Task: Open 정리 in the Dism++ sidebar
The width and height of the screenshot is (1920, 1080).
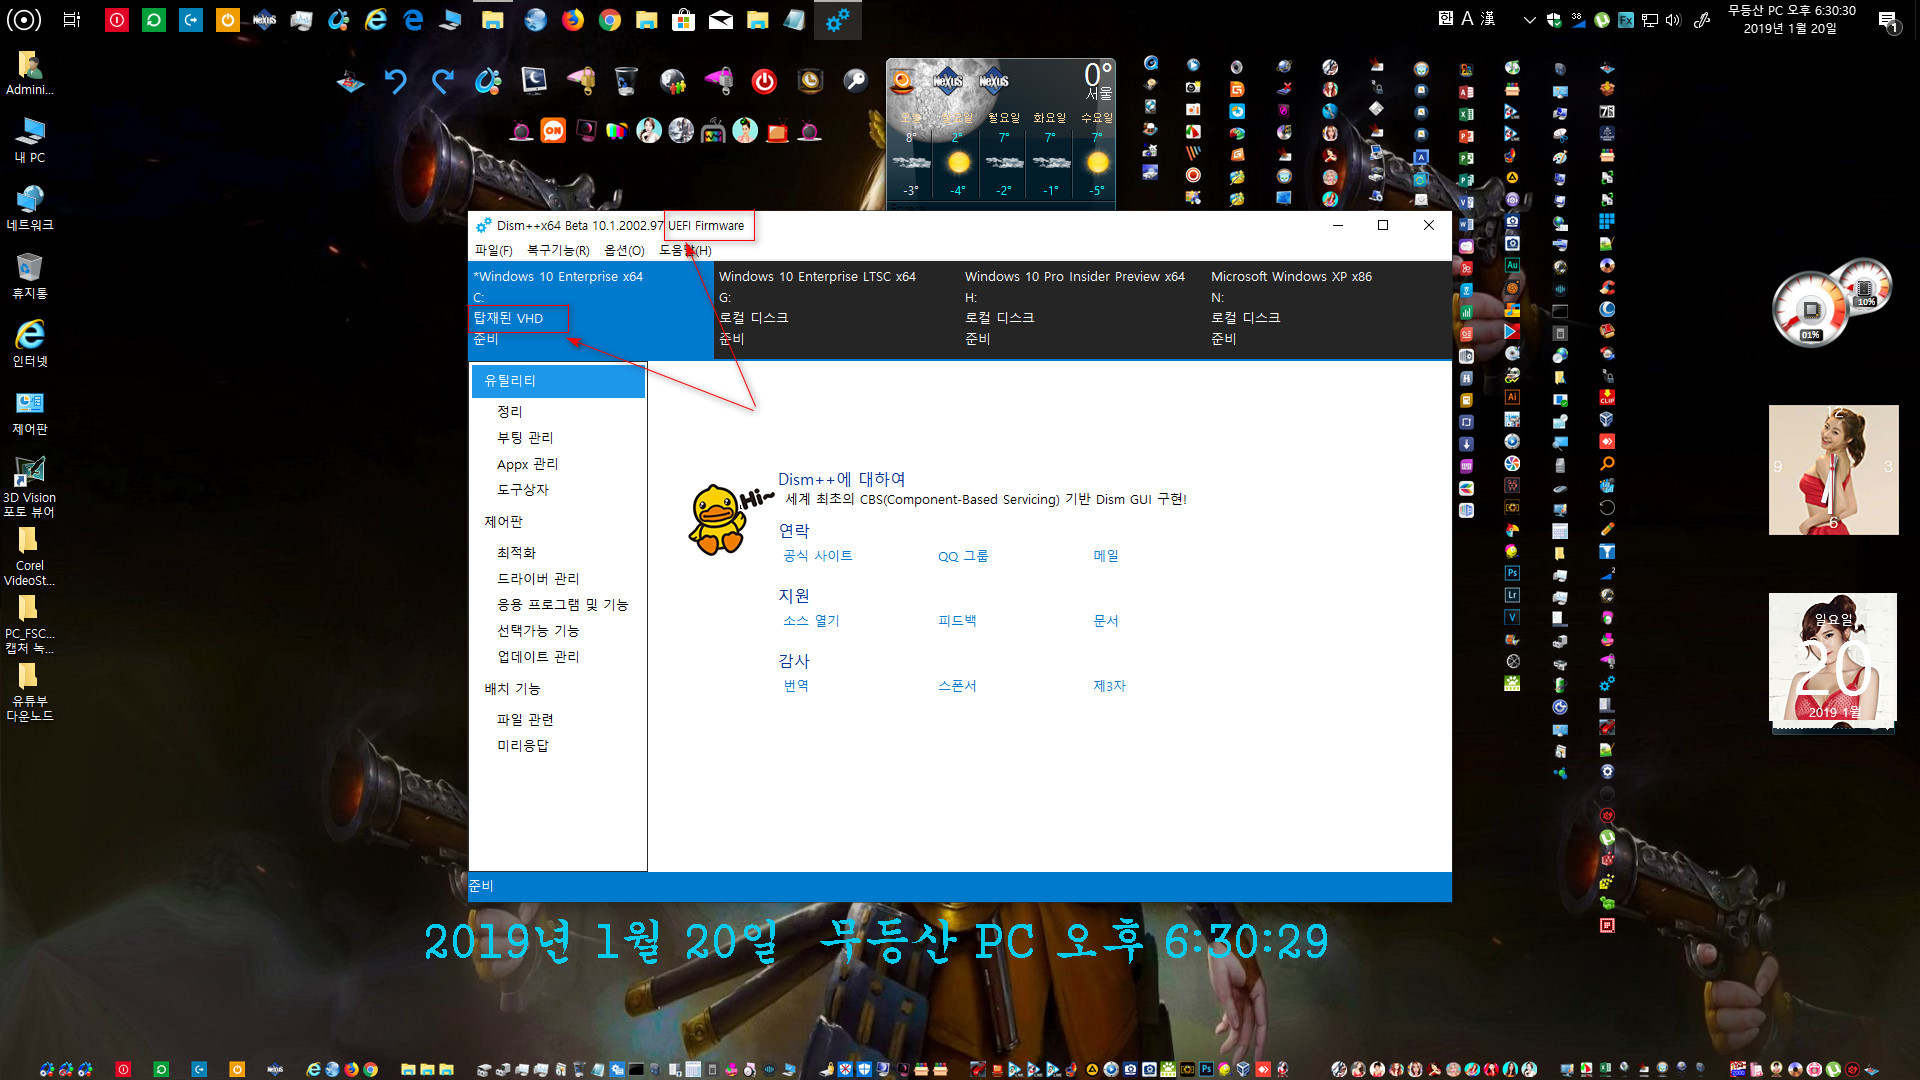Action: [x=510, y=412]
